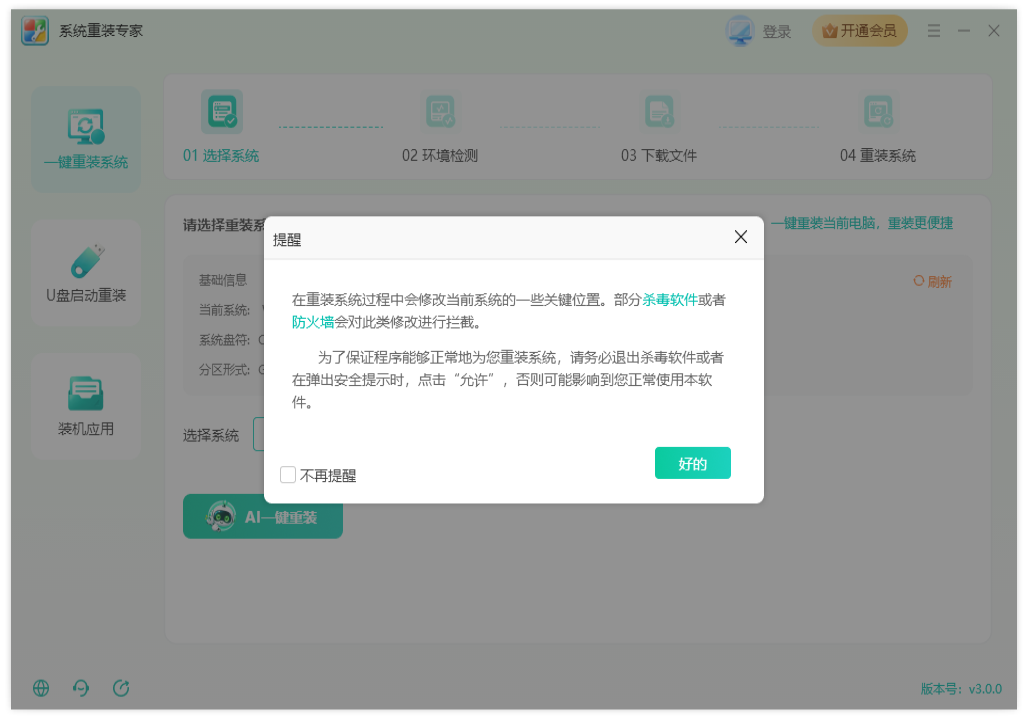
Task: Click the 一键重装当前电脑，重装更便捷 text
Action: click(862, 223)
